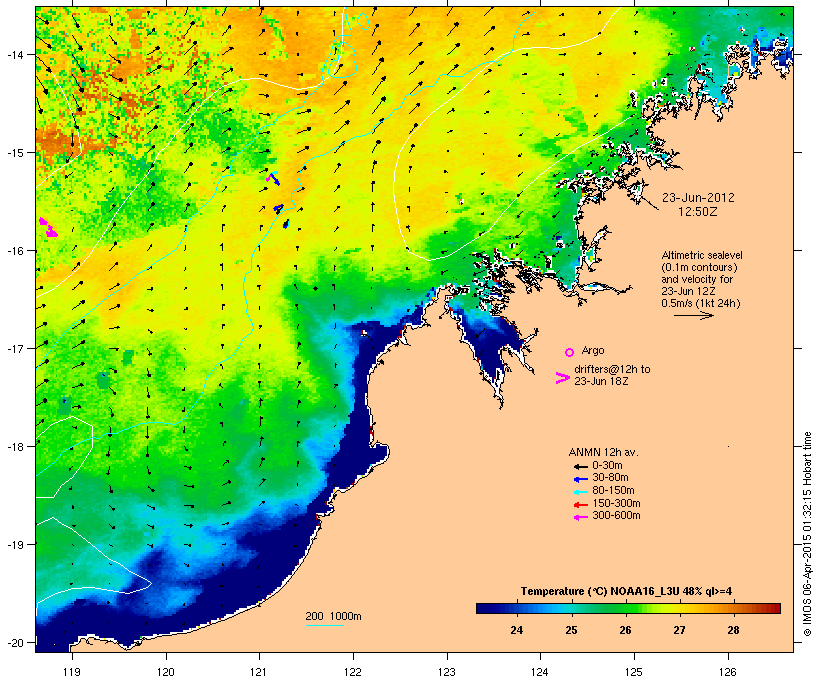
Task: Click the longitude axis label 122
Action: point(353,672)
